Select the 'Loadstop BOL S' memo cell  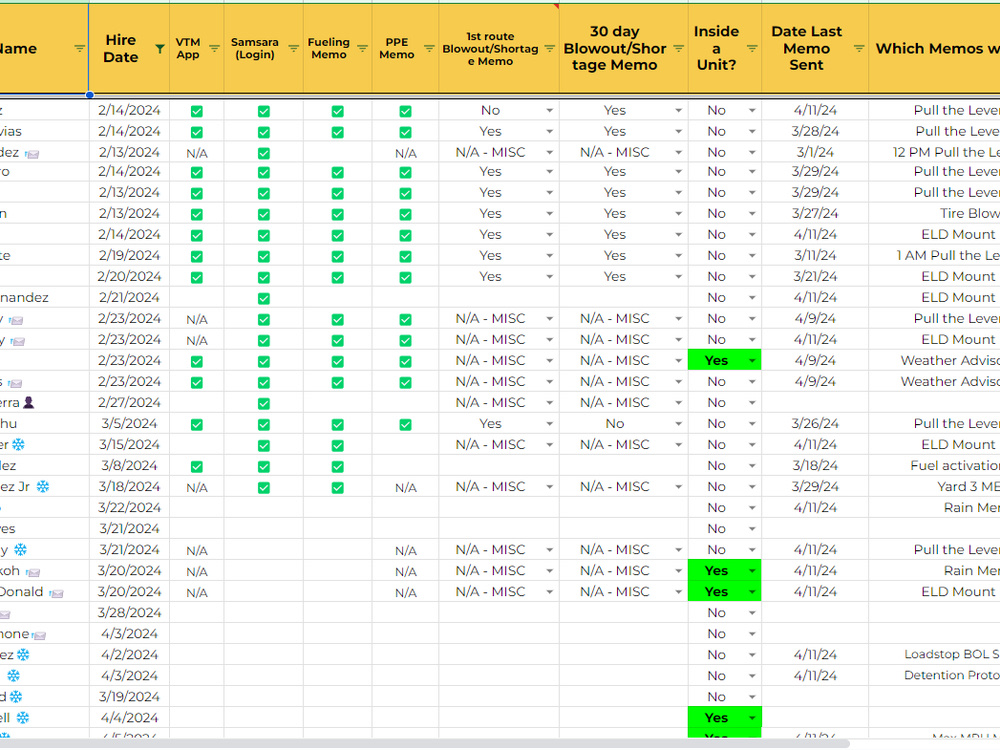pyautogui.click(x=934, y=654)
